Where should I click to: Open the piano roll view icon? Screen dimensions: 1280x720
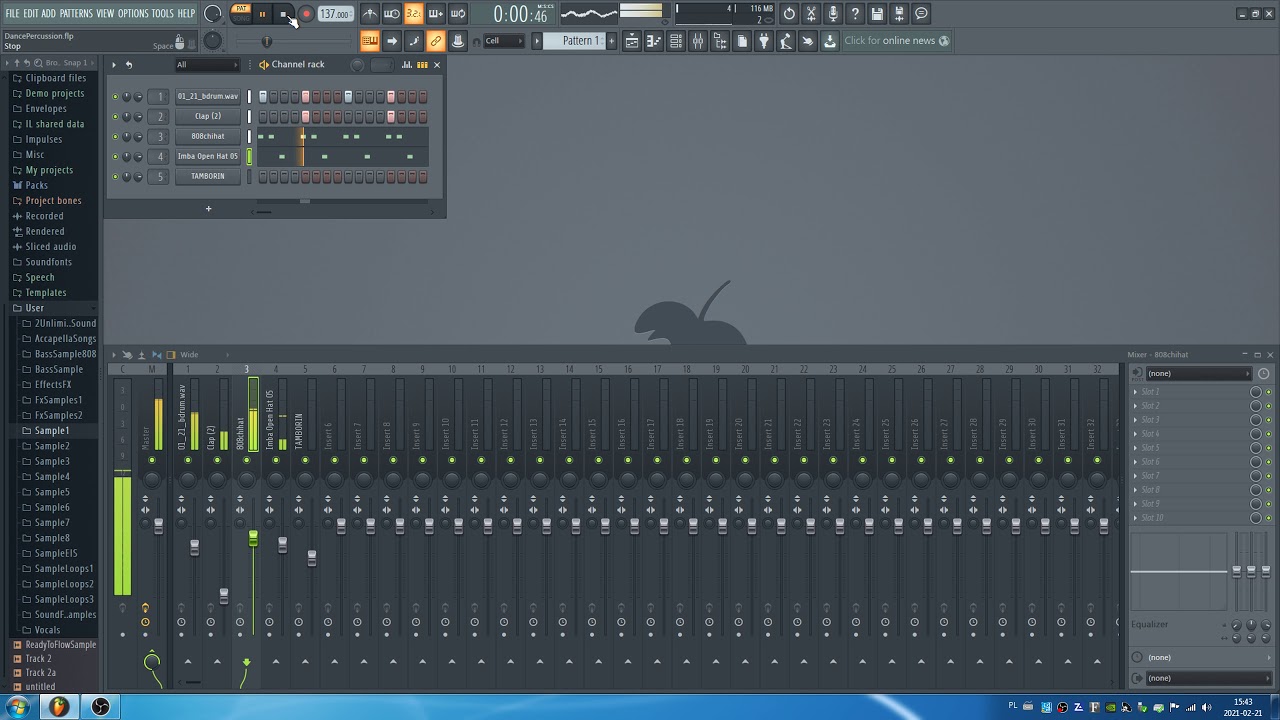click(654, 41)
